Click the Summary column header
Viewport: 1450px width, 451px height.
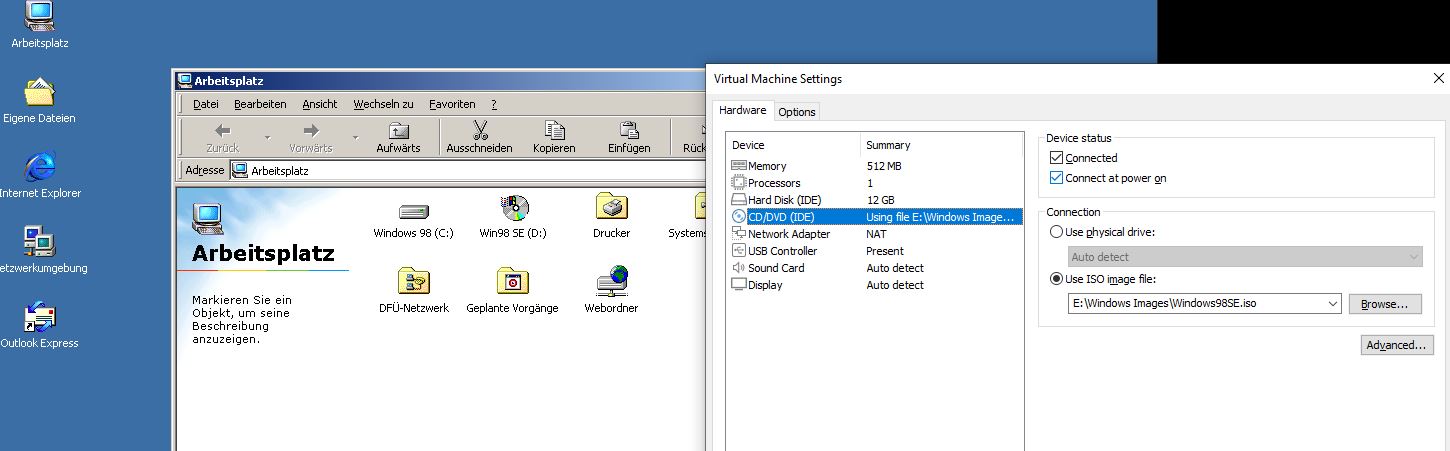pyautogui.click(x=941, y=145)
